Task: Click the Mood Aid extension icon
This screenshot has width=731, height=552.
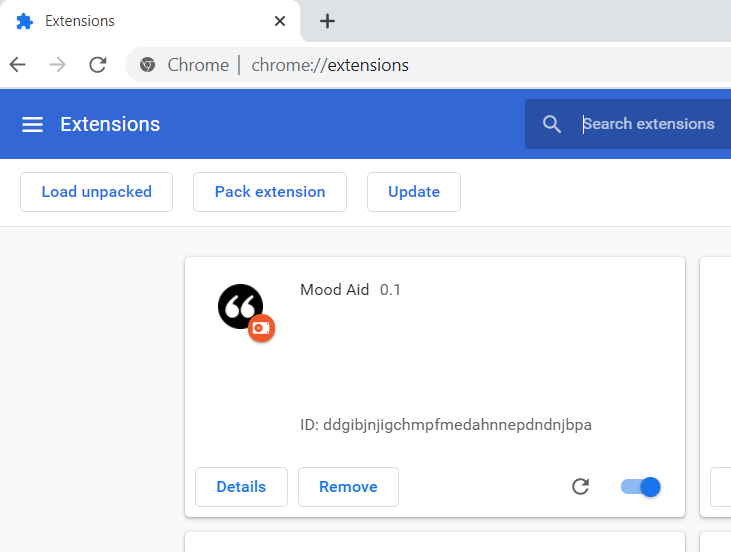Action: point(241,306)
